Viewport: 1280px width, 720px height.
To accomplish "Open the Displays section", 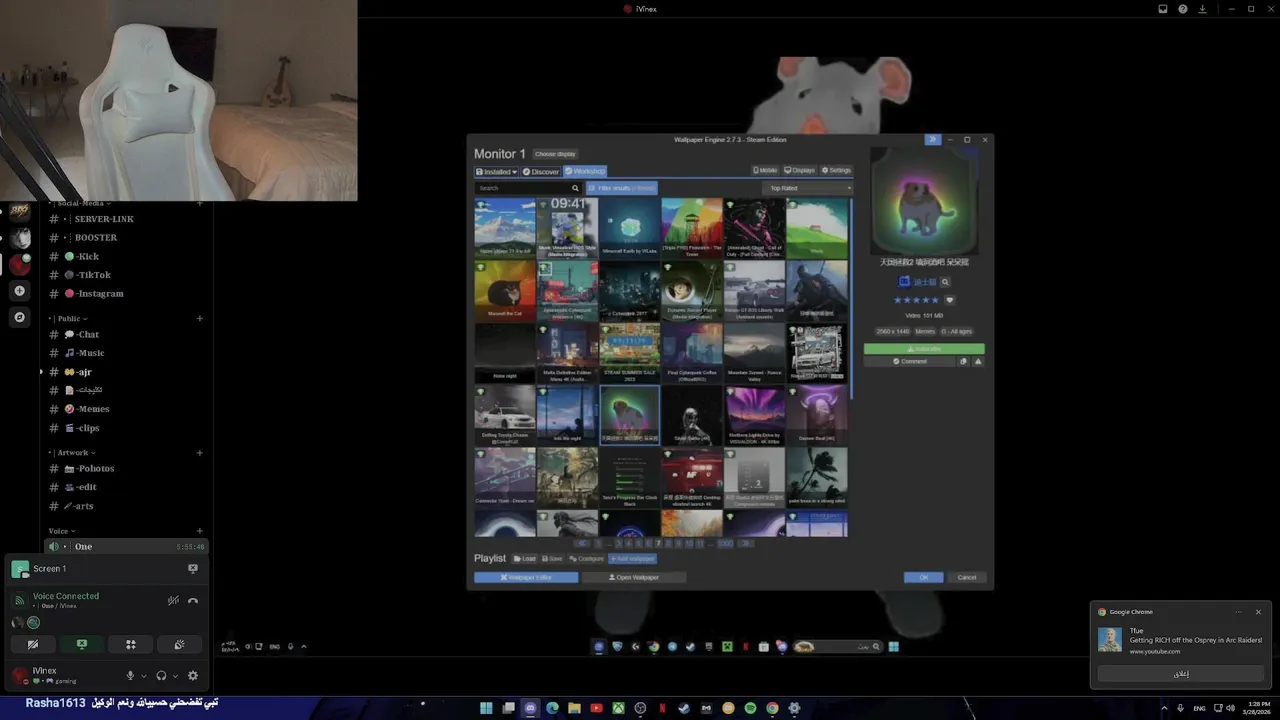I will (799, 171).
